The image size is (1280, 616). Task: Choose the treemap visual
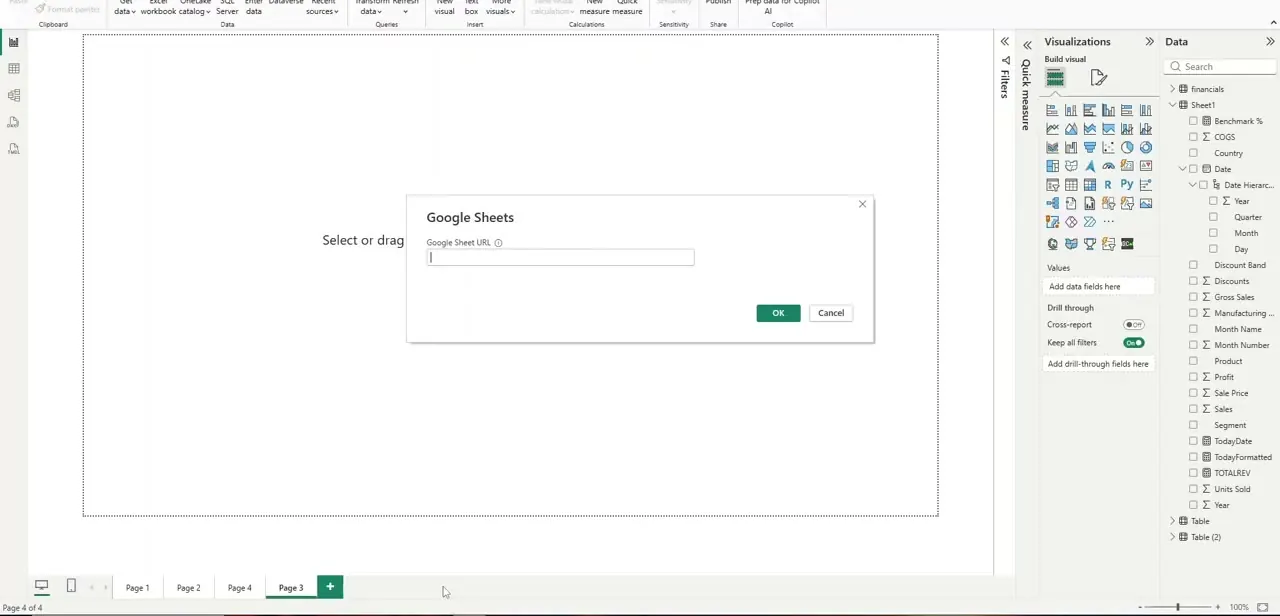pos(1052,166)
